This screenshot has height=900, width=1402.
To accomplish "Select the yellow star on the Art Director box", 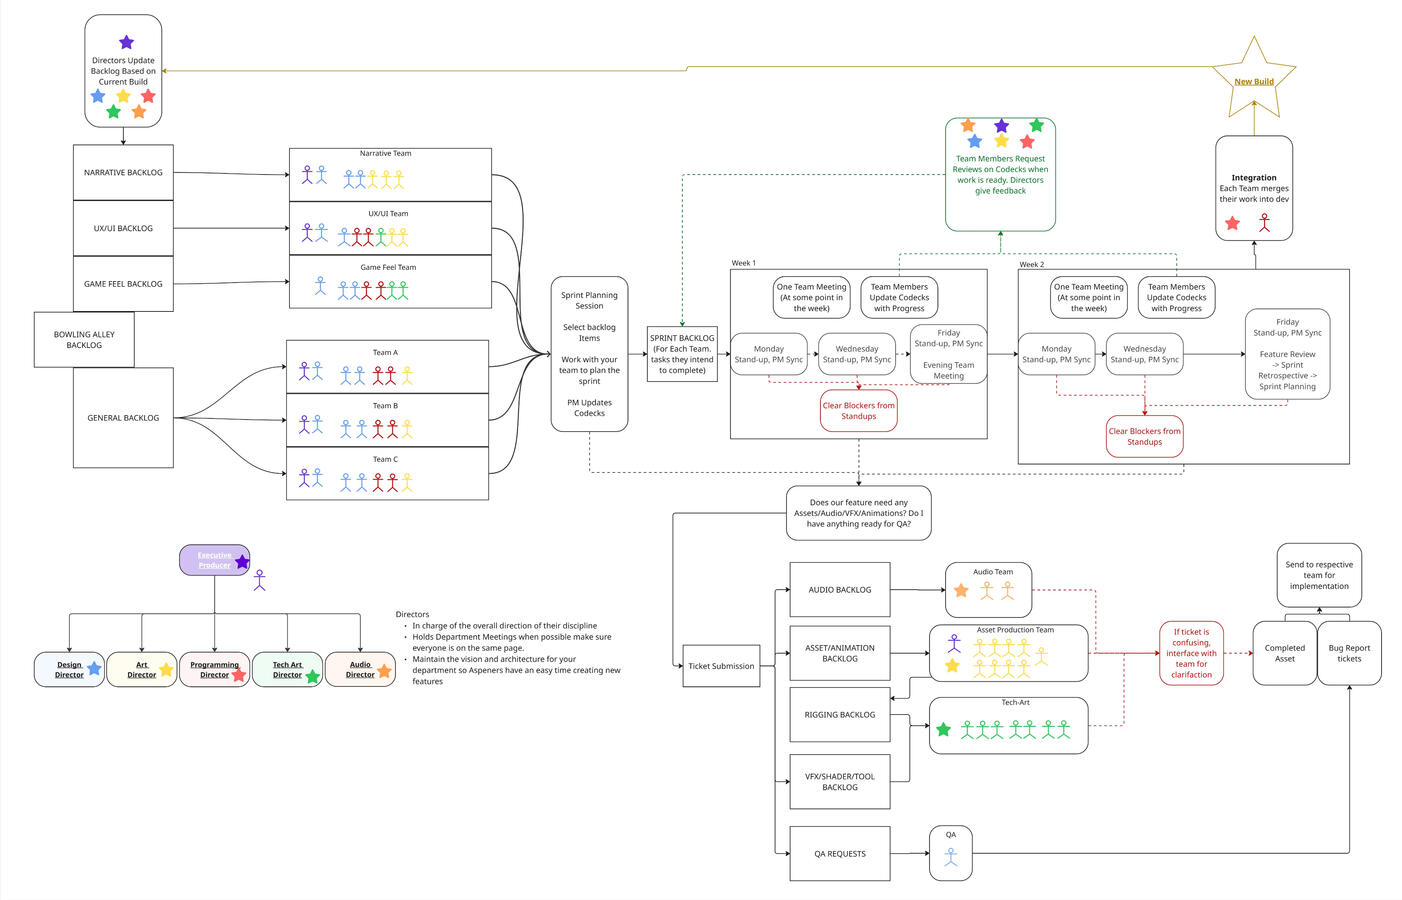I will coord(167,668).
